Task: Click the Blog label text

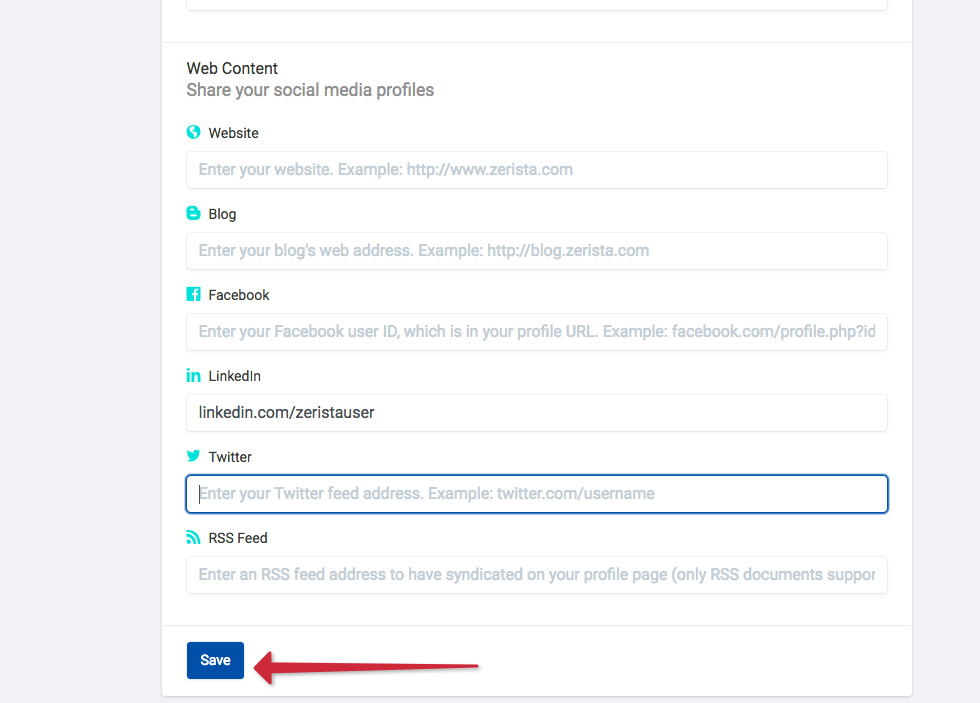Action: (x=222, y=214)
